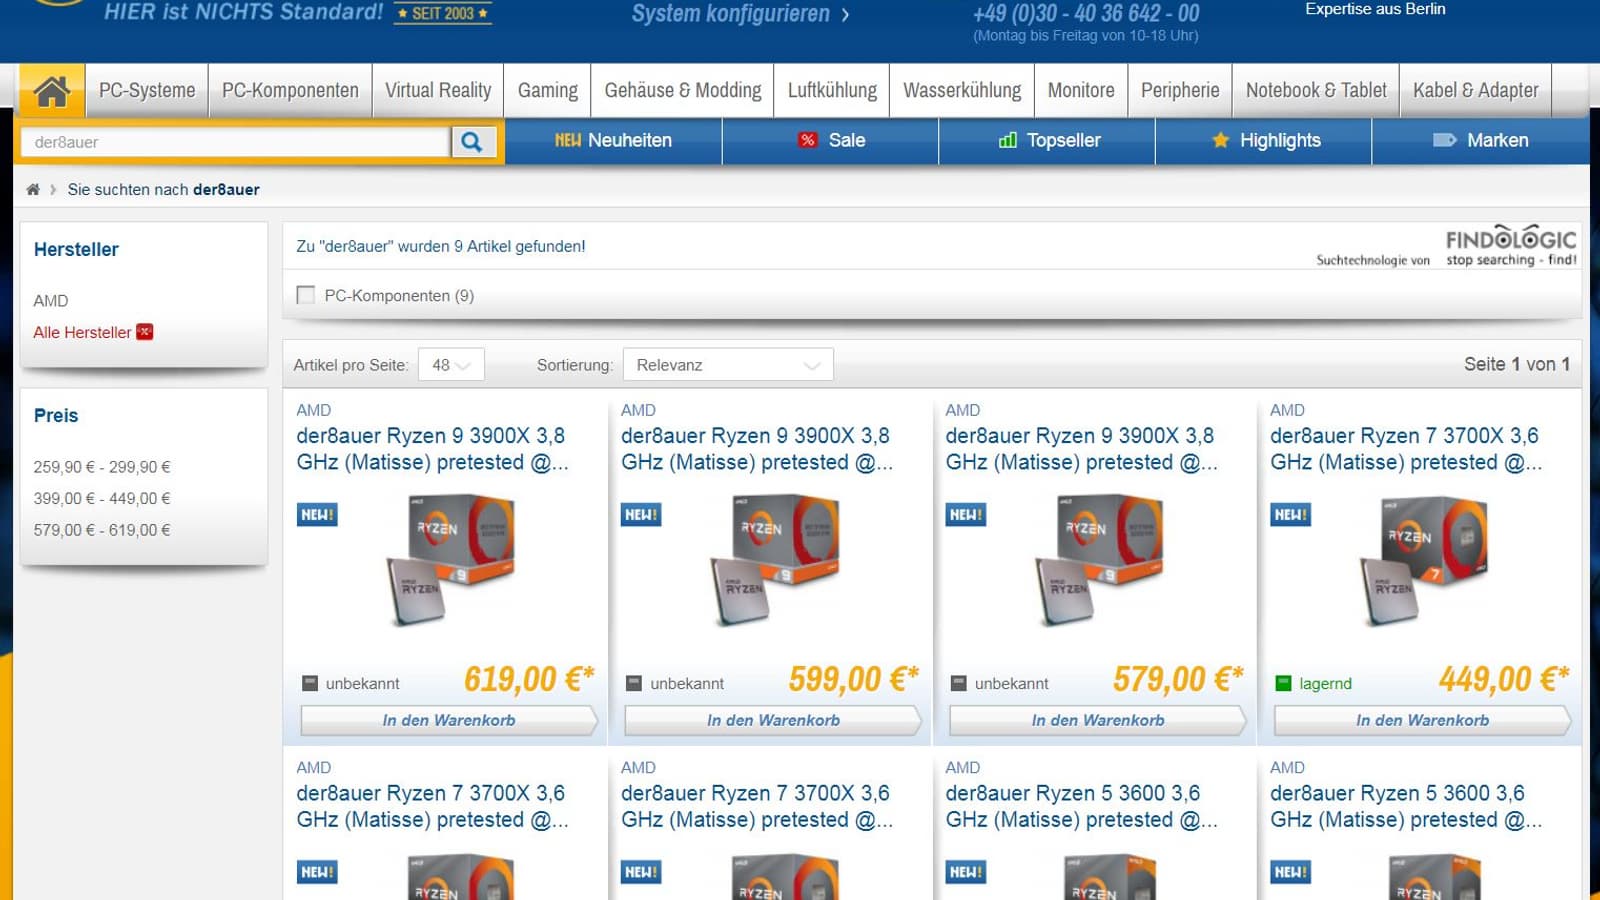Filter price 259,90 € - 299,90 €
The image size is (1600, 900).
pyautogui.click(x=102, y=467)
